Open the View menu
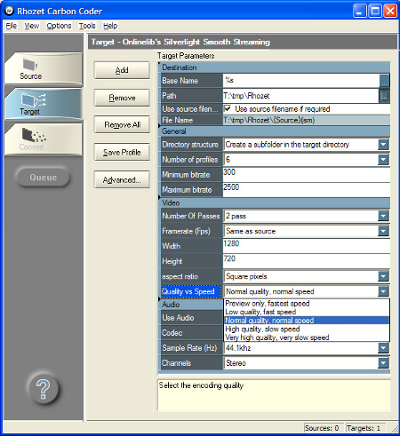Image resolution: width=400 pixels, height=436 pixels. [32, 26]
